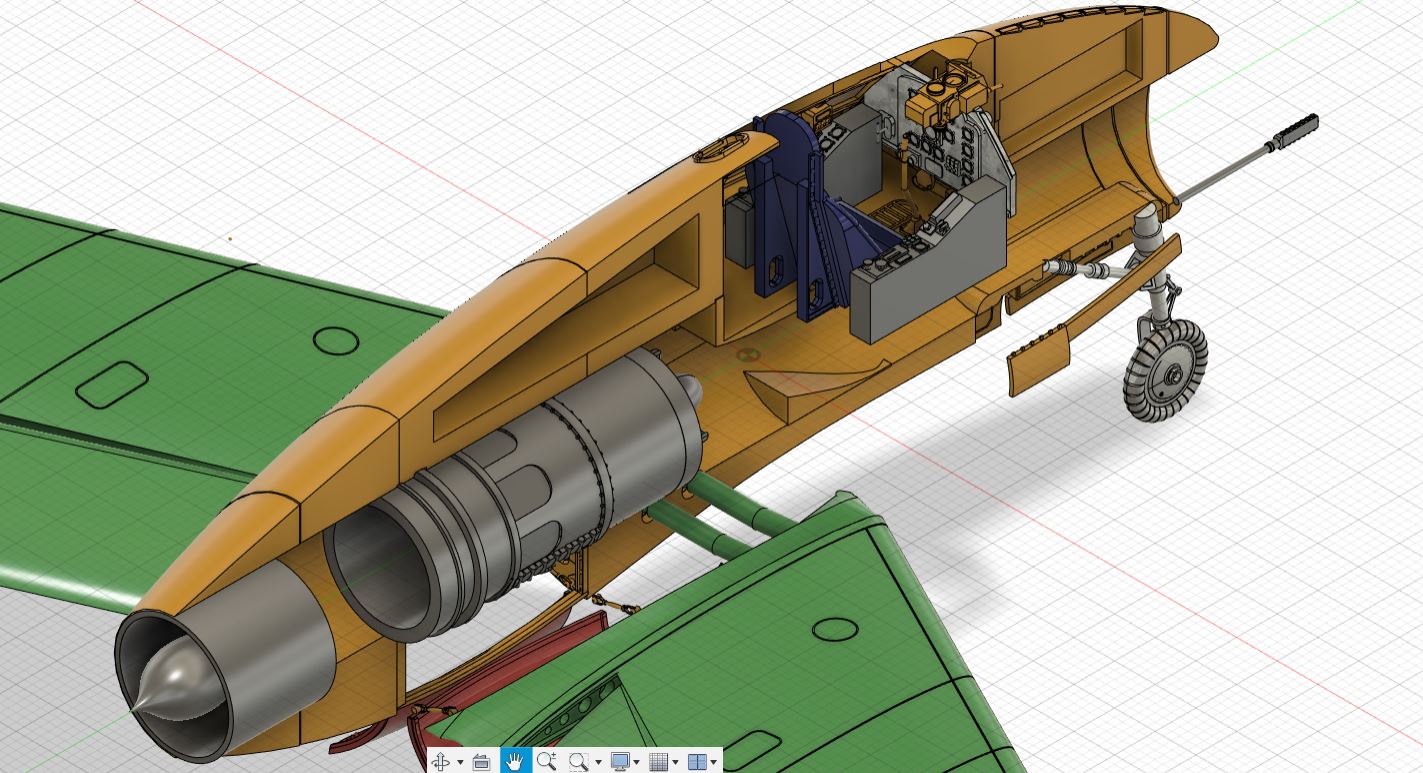
Task: Click the Zoom Window fit icon
Action: point(578,762)
